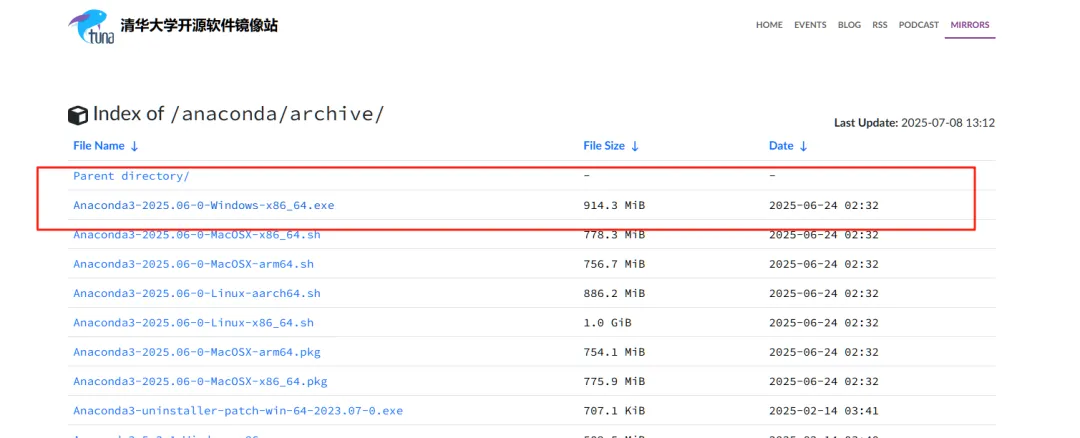The width and height of the screenshot is (1080, 438).
Task: Download Anaconda3-2025.06-0-Windows-x86_64.exe
Action: pyautogui.click(x=204, y=205)
